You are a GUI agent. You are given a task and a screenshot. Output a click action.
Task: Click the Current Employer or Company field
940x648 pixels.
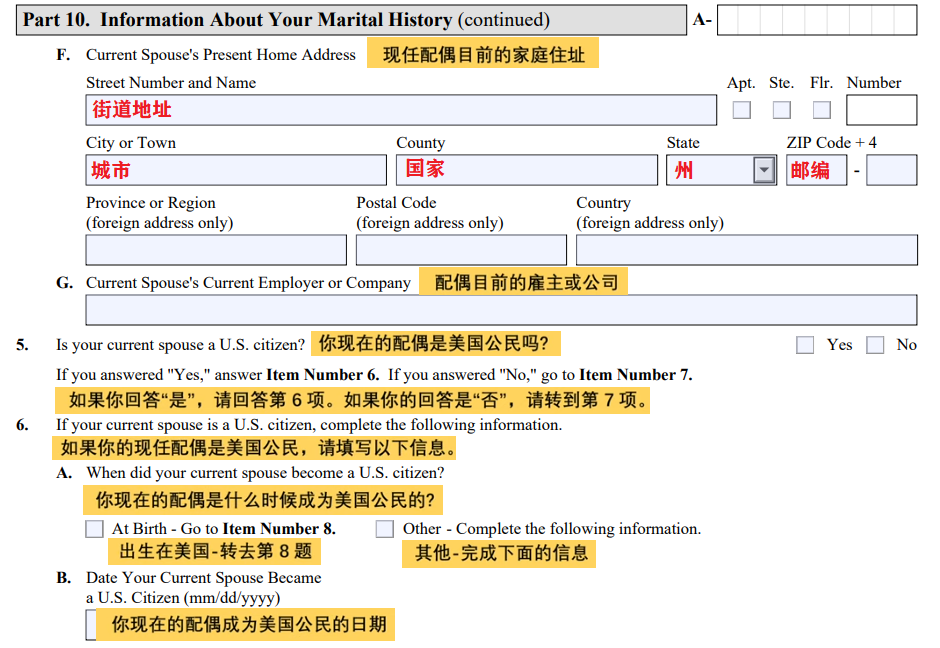501,310
